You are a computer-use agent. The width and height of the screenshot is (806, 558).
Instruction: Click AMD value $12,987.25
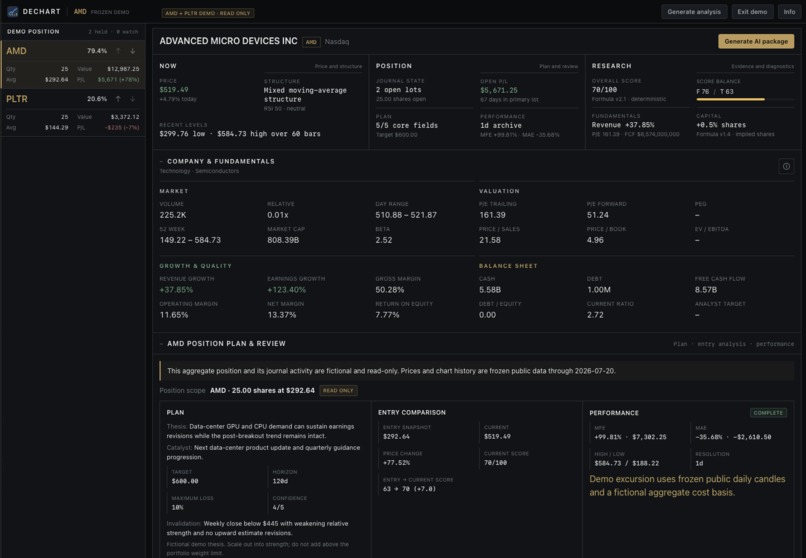123,69
